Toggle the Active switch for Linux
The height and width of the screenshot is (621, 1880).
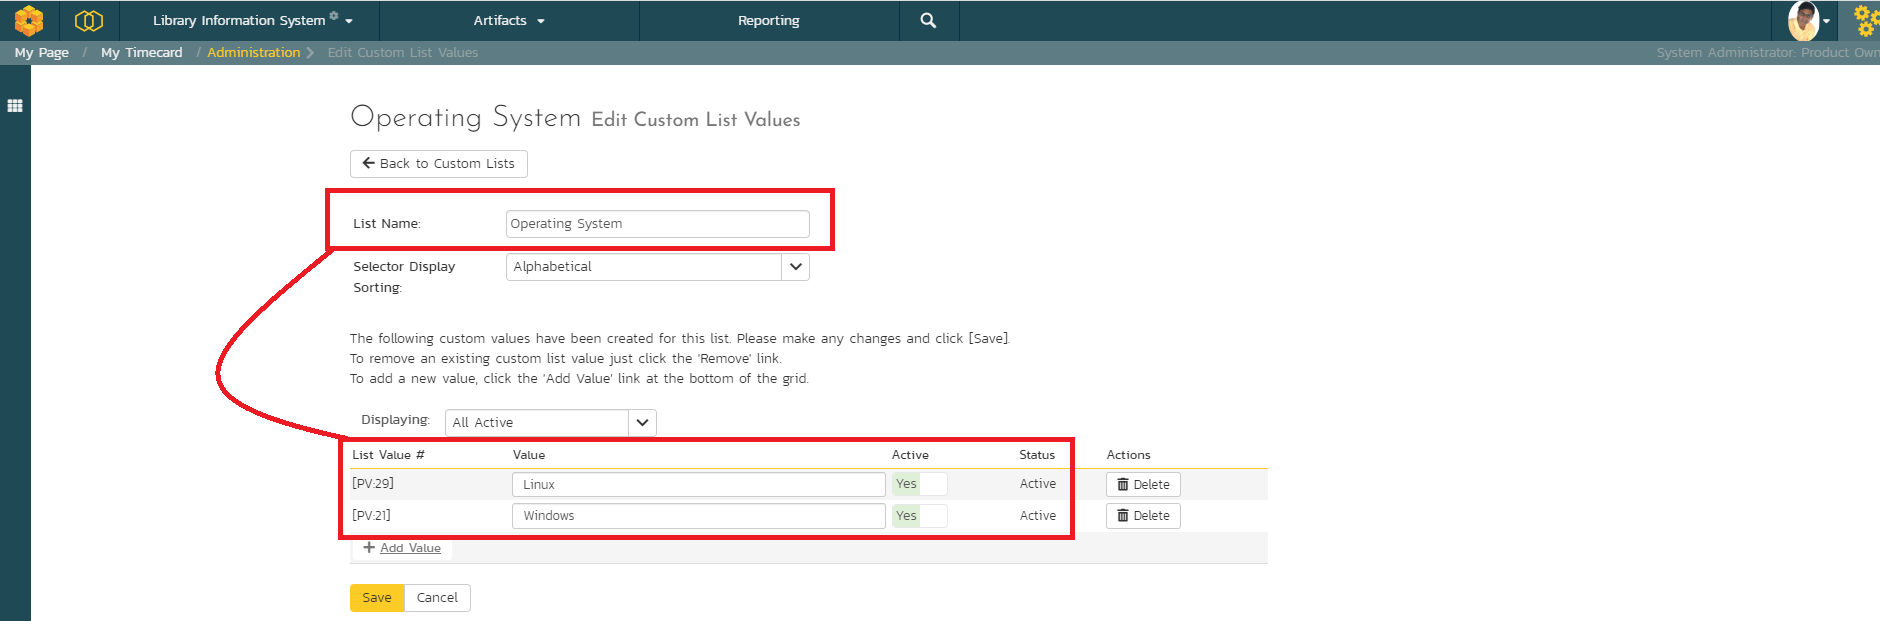coord(919,484)
